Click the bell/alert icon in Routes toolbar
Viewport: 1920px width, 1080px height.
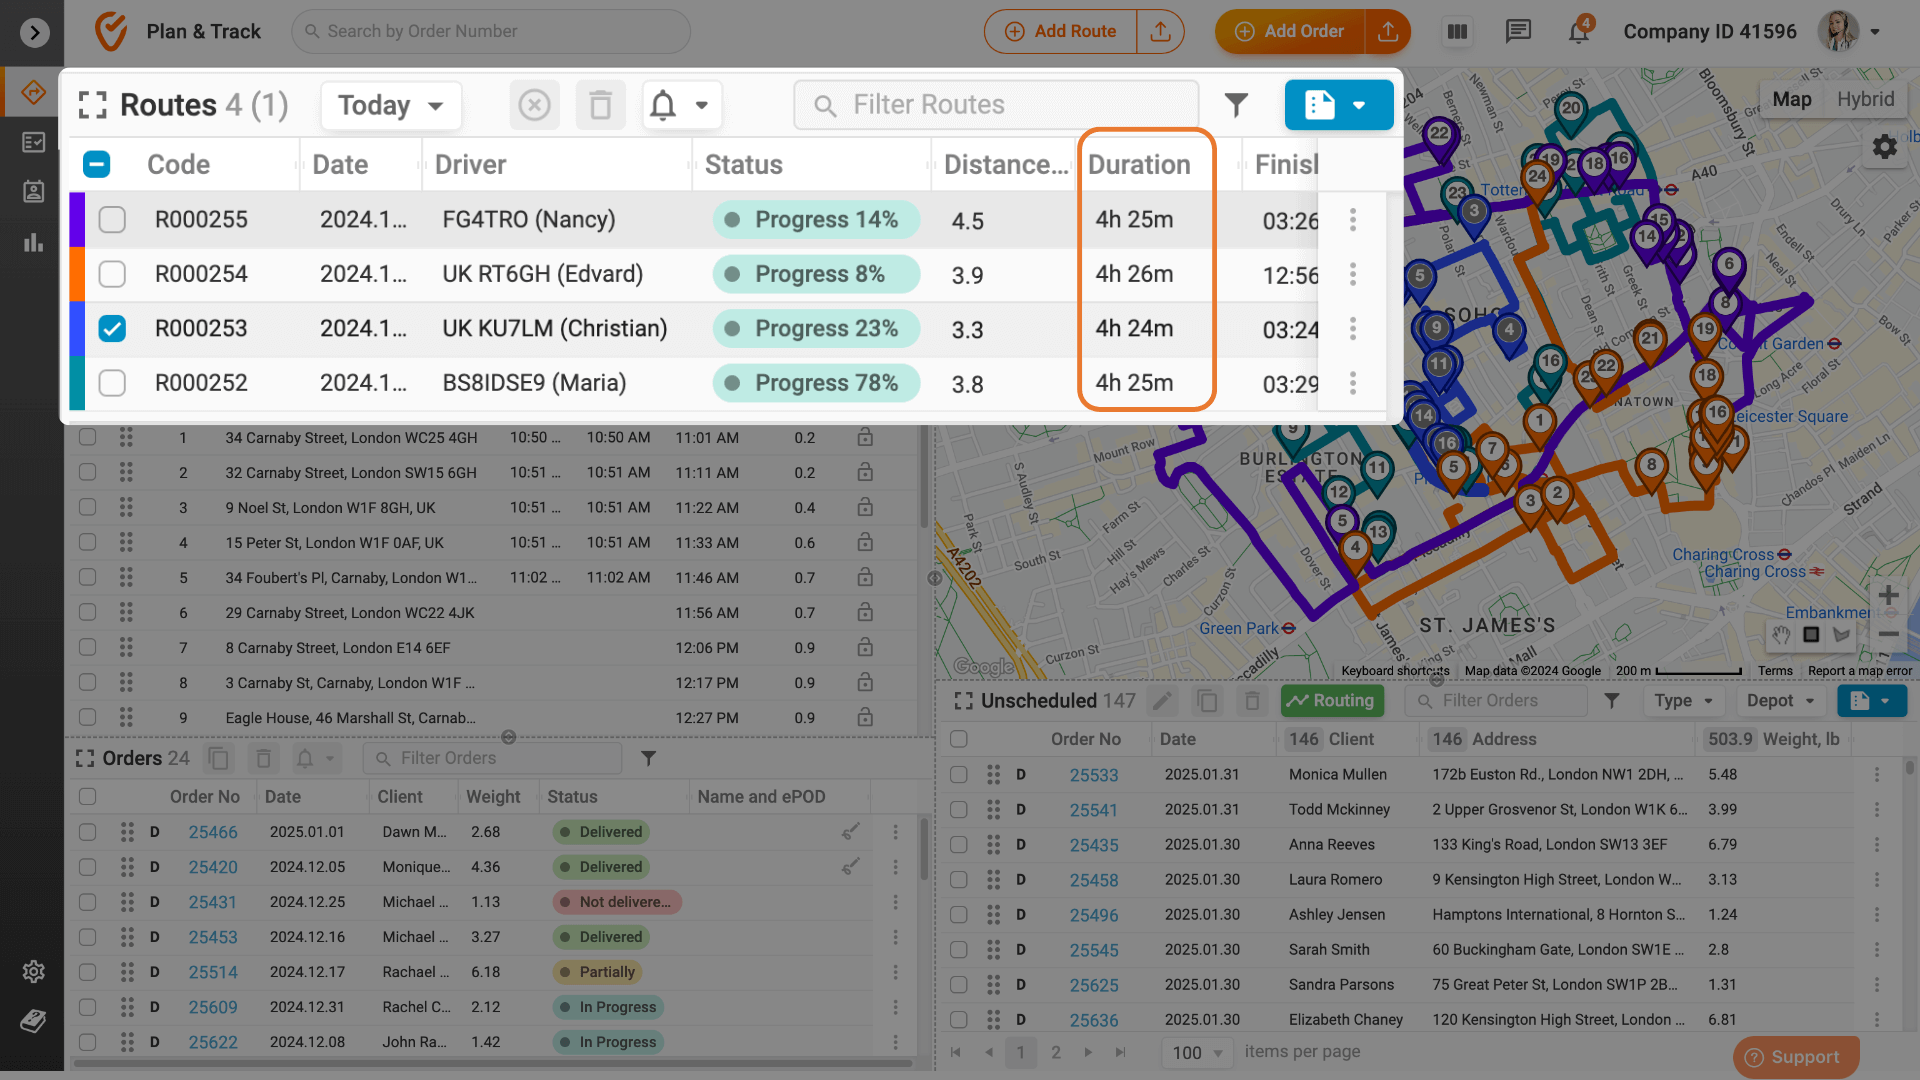[663, 104]
